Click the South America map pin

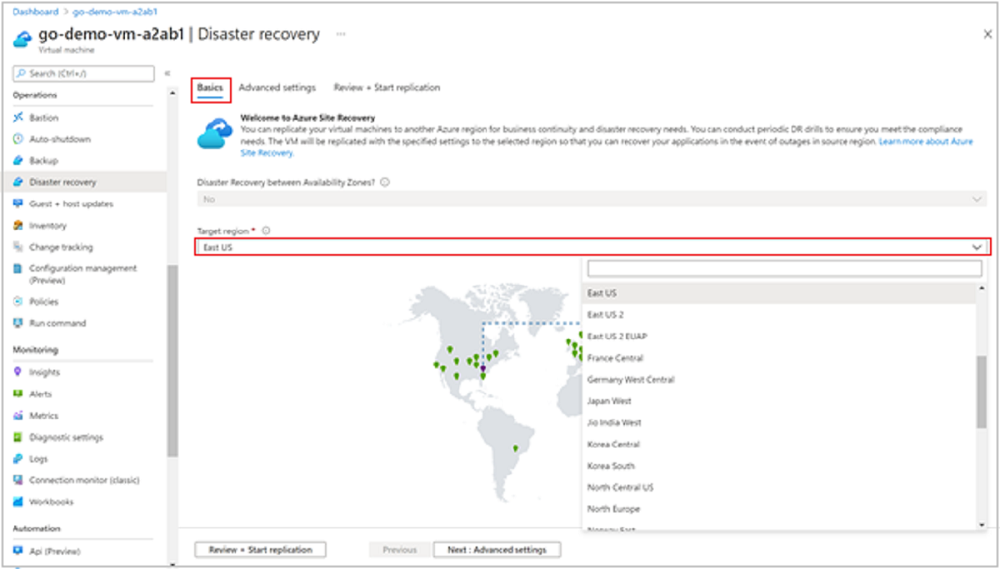(516, 449)
